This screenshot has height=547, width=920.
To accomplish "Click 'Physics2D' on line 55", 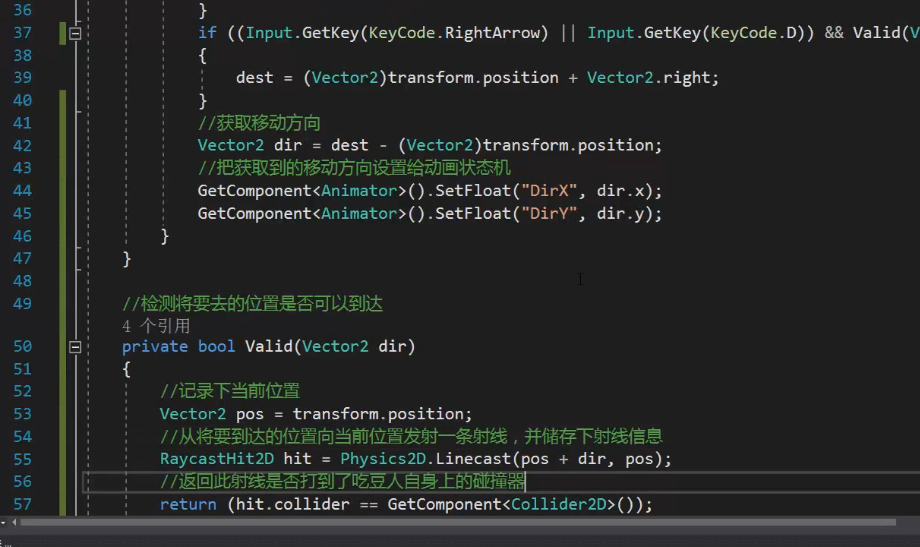I will coord(383,459).
